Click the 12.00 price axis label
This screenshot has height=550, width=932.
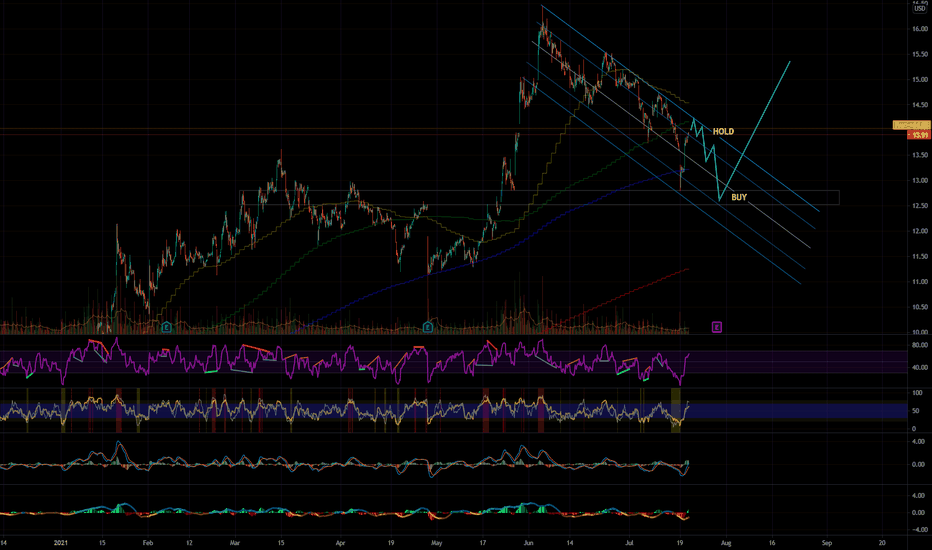pyautogui.click(x=920, y=231)
